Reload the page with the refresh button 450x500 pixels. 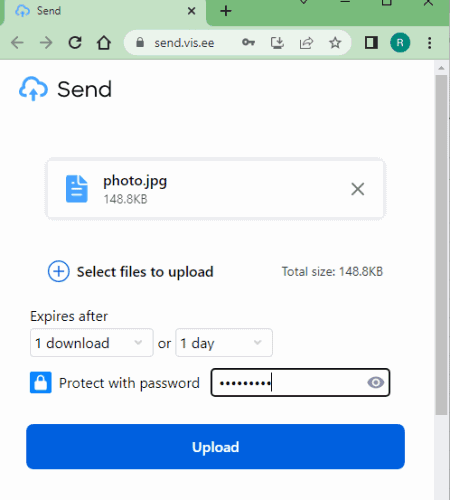click(75, 43)
